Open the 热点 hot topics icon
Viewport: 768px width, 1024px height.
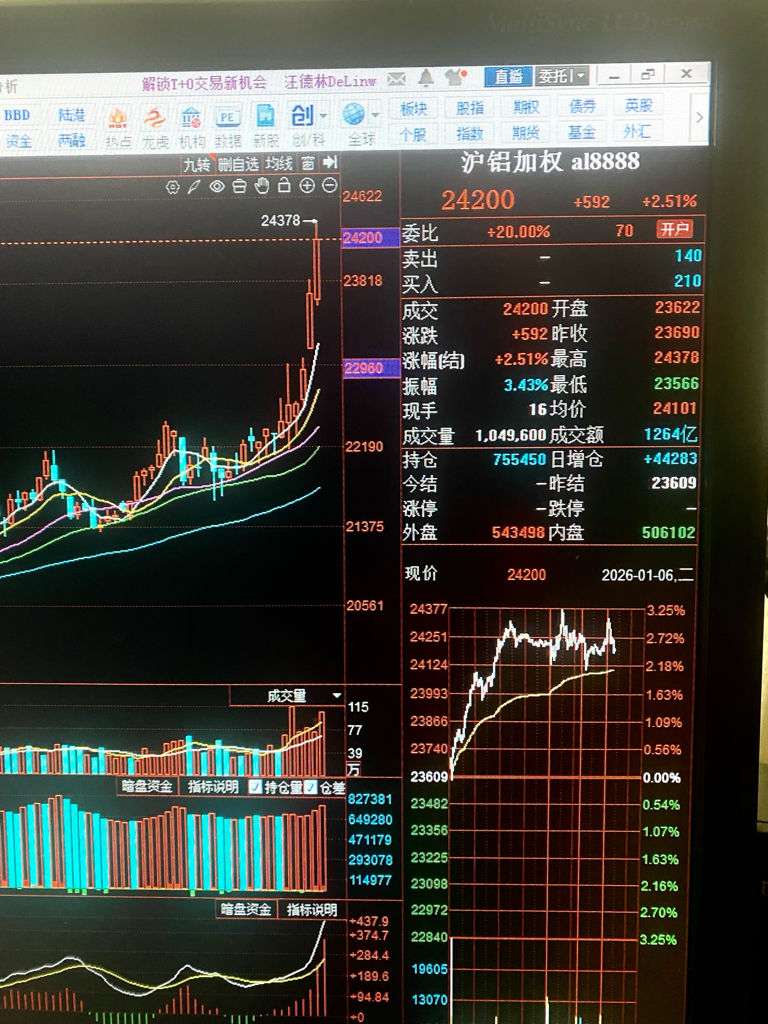118,126
